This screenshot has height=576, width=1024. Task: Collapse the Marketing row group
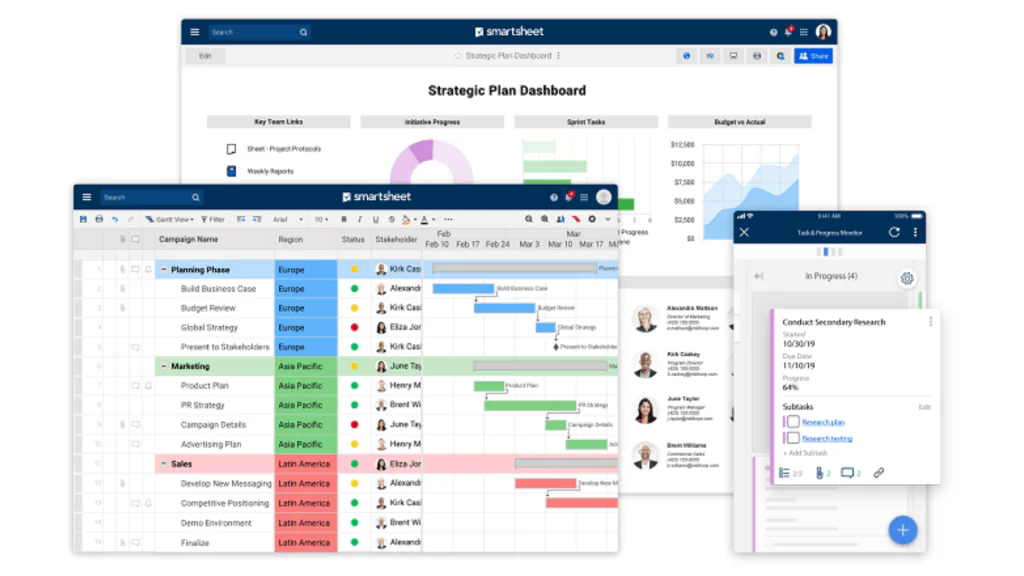coord(164,366)
